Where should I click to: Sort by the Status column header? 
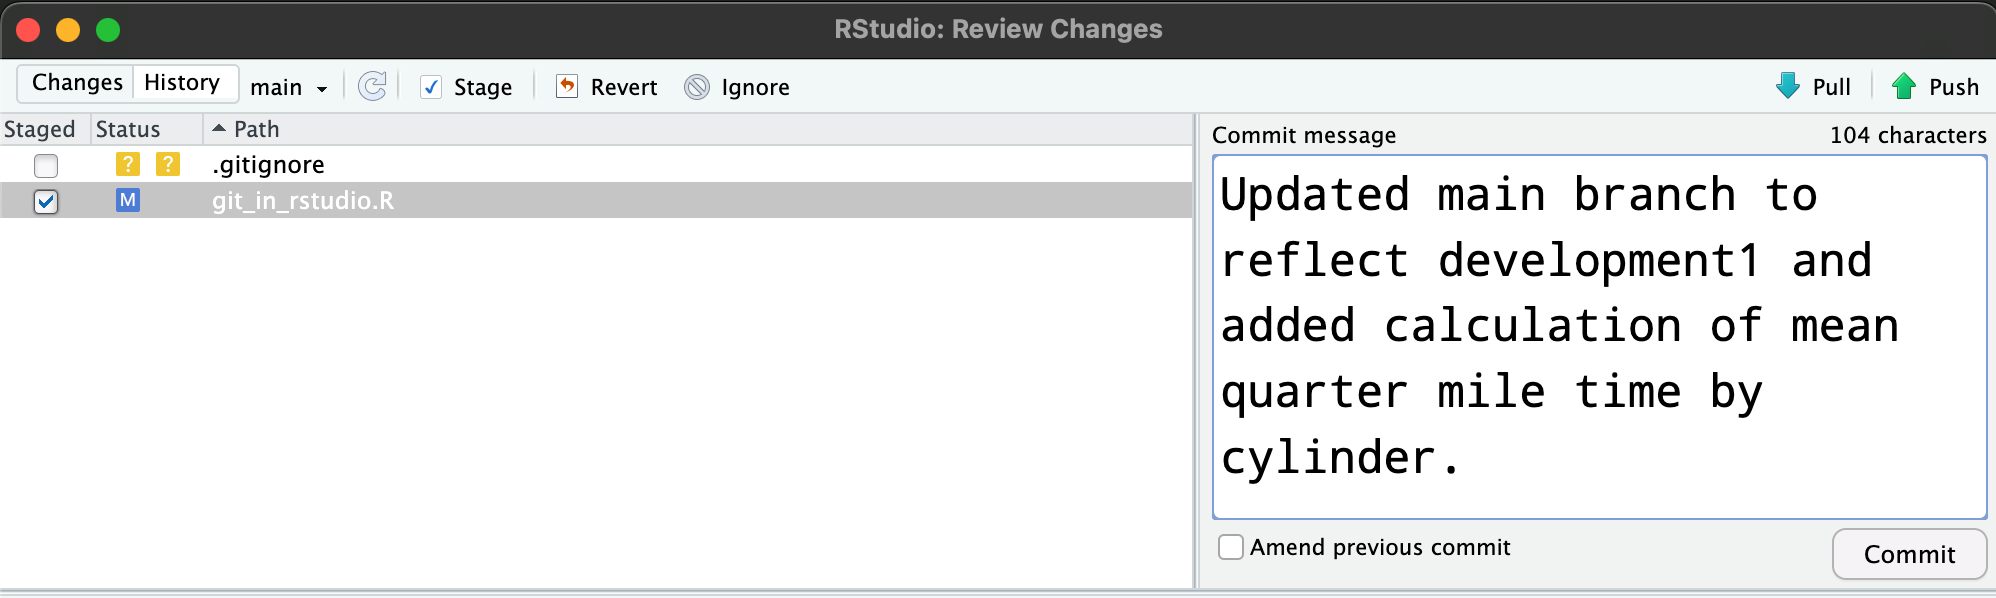point(128,129)
